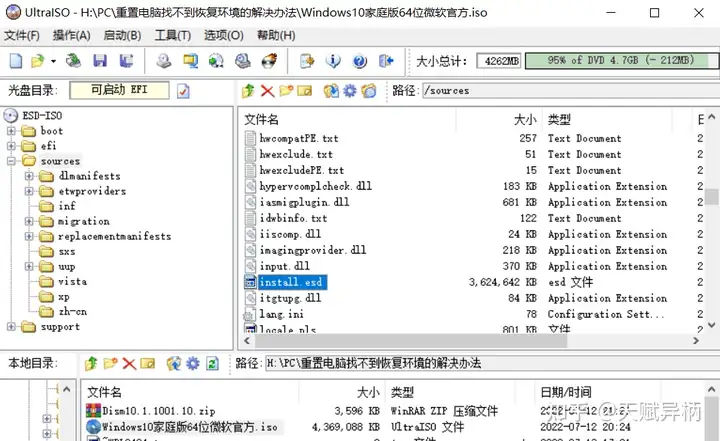Click the rename icon in the local panel
This screenshot has width=720, height=441.
pos(147,364)
